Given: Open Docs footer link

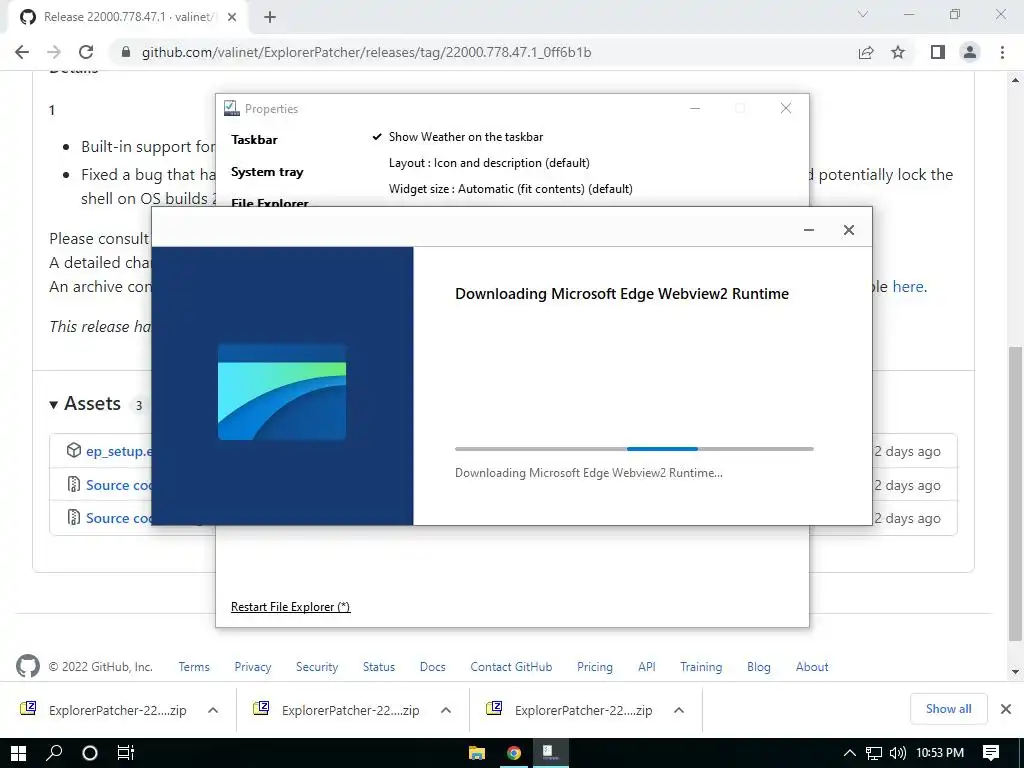Looking at the screenshot, I should coord(432,667).
